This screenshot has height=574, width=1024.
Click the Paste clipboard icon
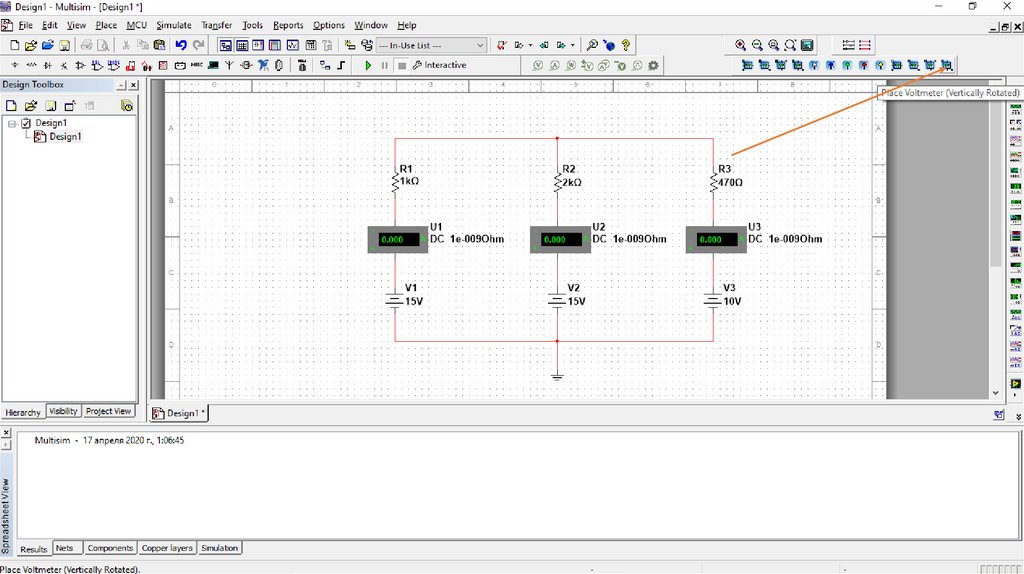pos(159,45)
